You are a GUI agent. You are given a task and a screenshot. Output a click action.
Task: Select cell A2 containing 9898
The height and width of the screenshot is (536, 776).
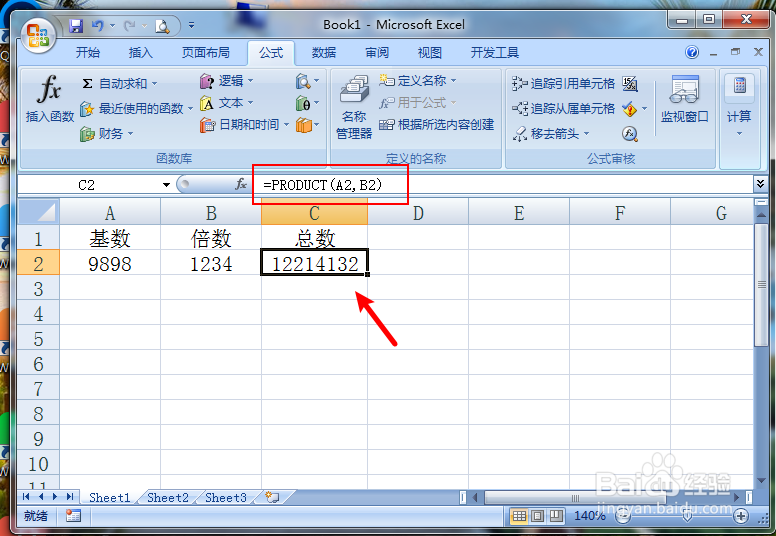click(110, 263)
